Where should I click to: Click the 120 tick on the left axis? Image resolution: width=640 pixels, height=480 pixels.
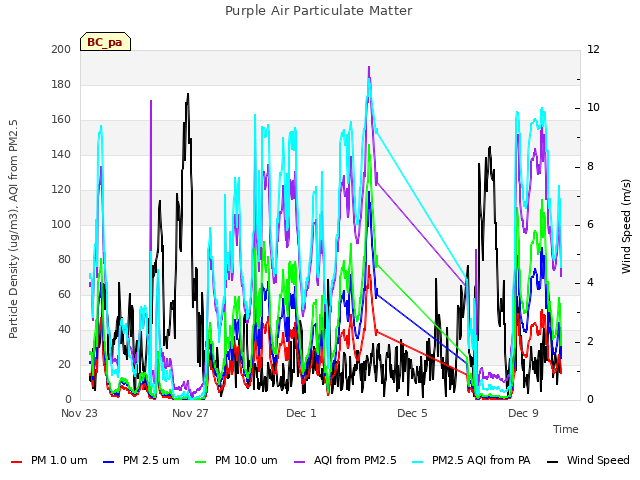click(x=61, y=190)
